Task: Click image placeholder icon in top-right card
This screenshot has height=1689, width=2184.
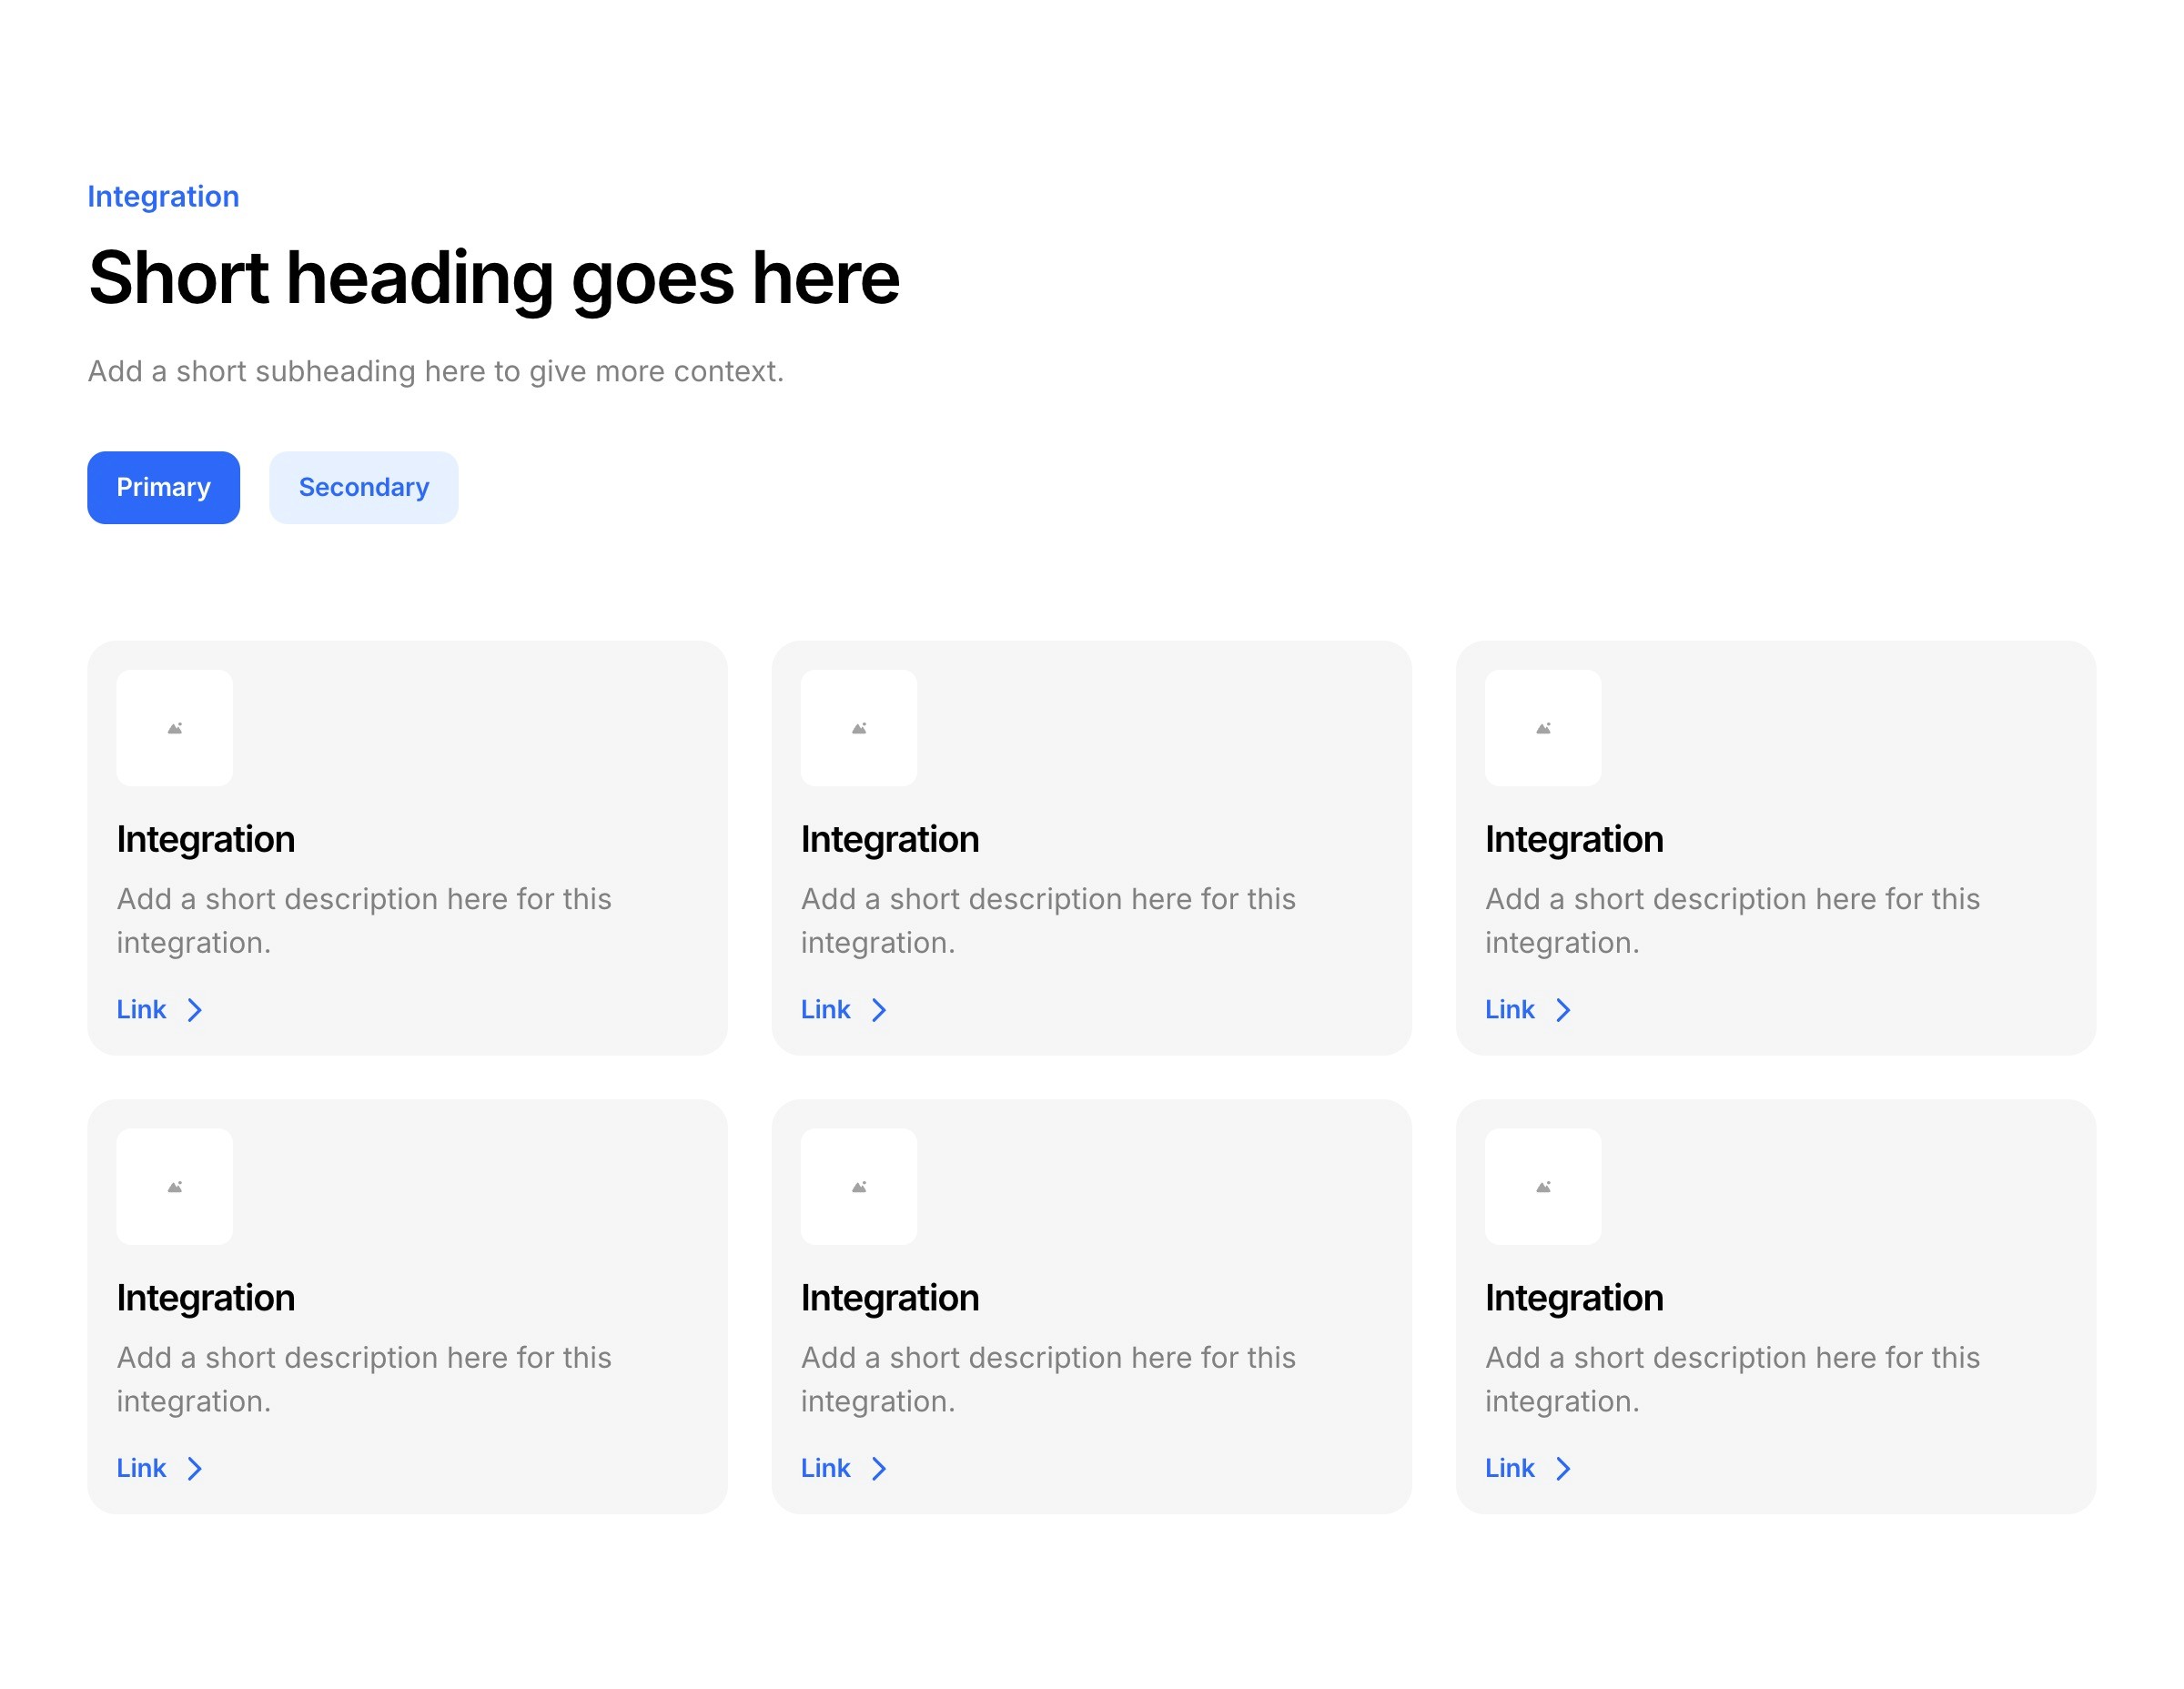Action: (x=1543, y=728)
